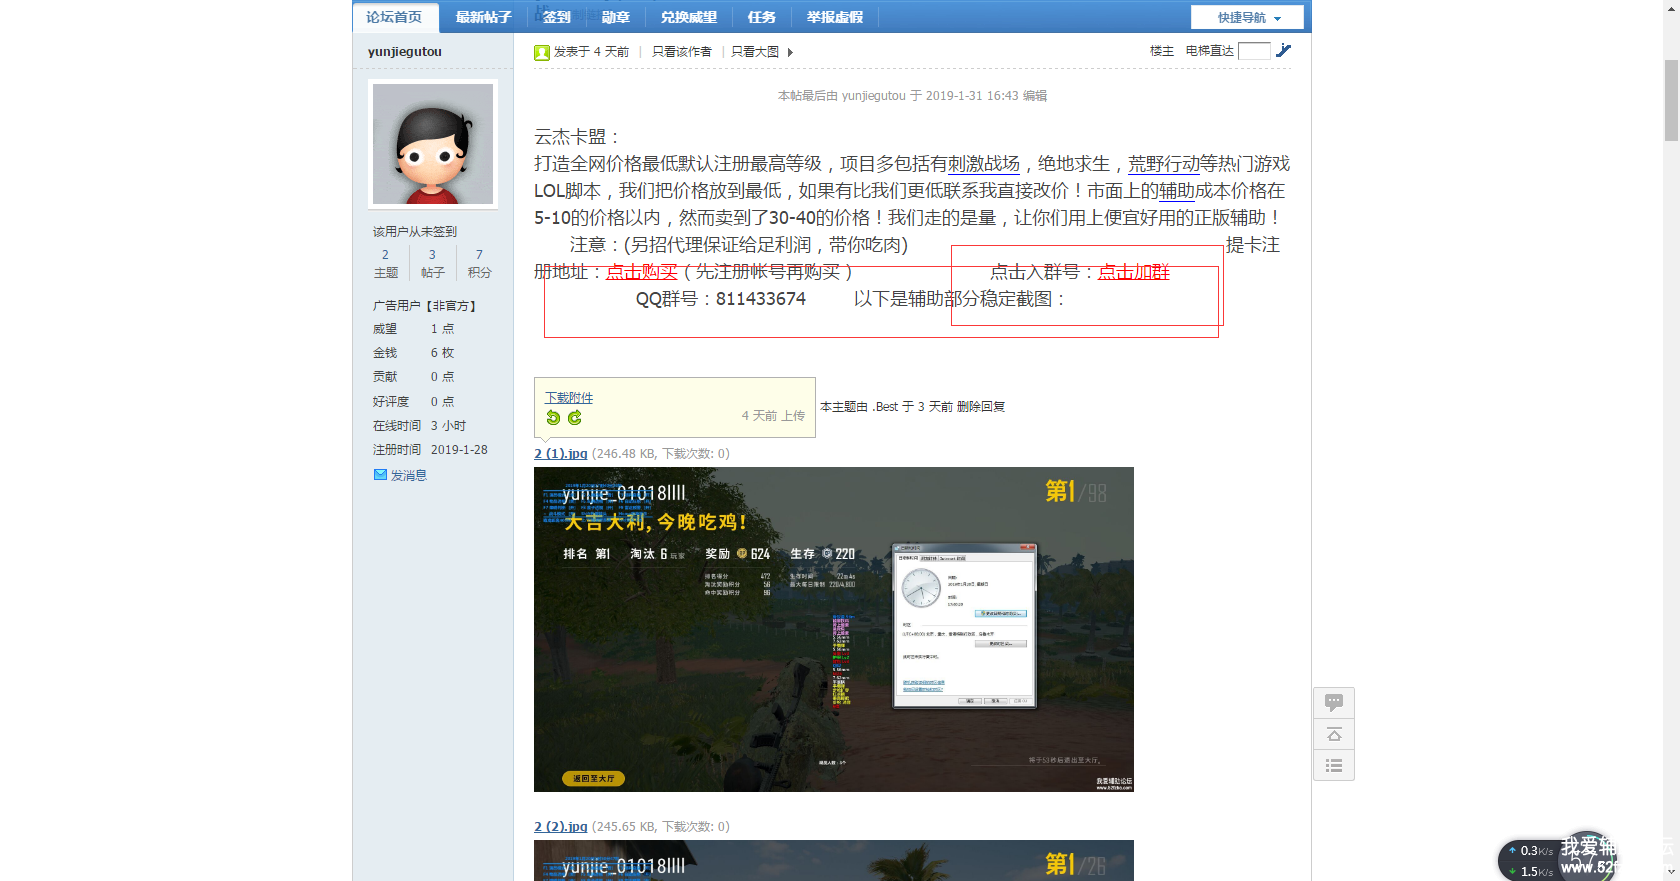Click the return-to-top arrow icon
This screenshot has width=1680, height=881.
pos(1334,735)
